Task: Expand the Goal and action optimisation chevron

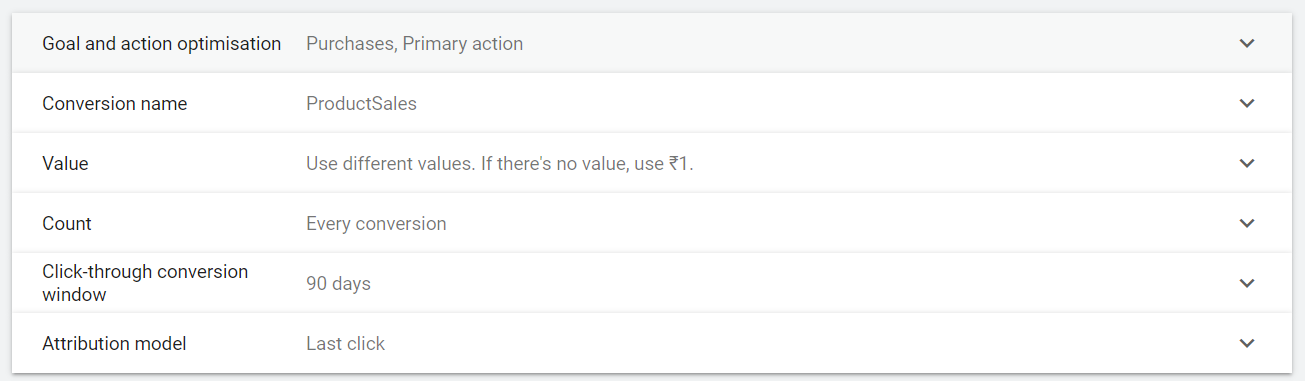Action: [x=1246, y=43]
